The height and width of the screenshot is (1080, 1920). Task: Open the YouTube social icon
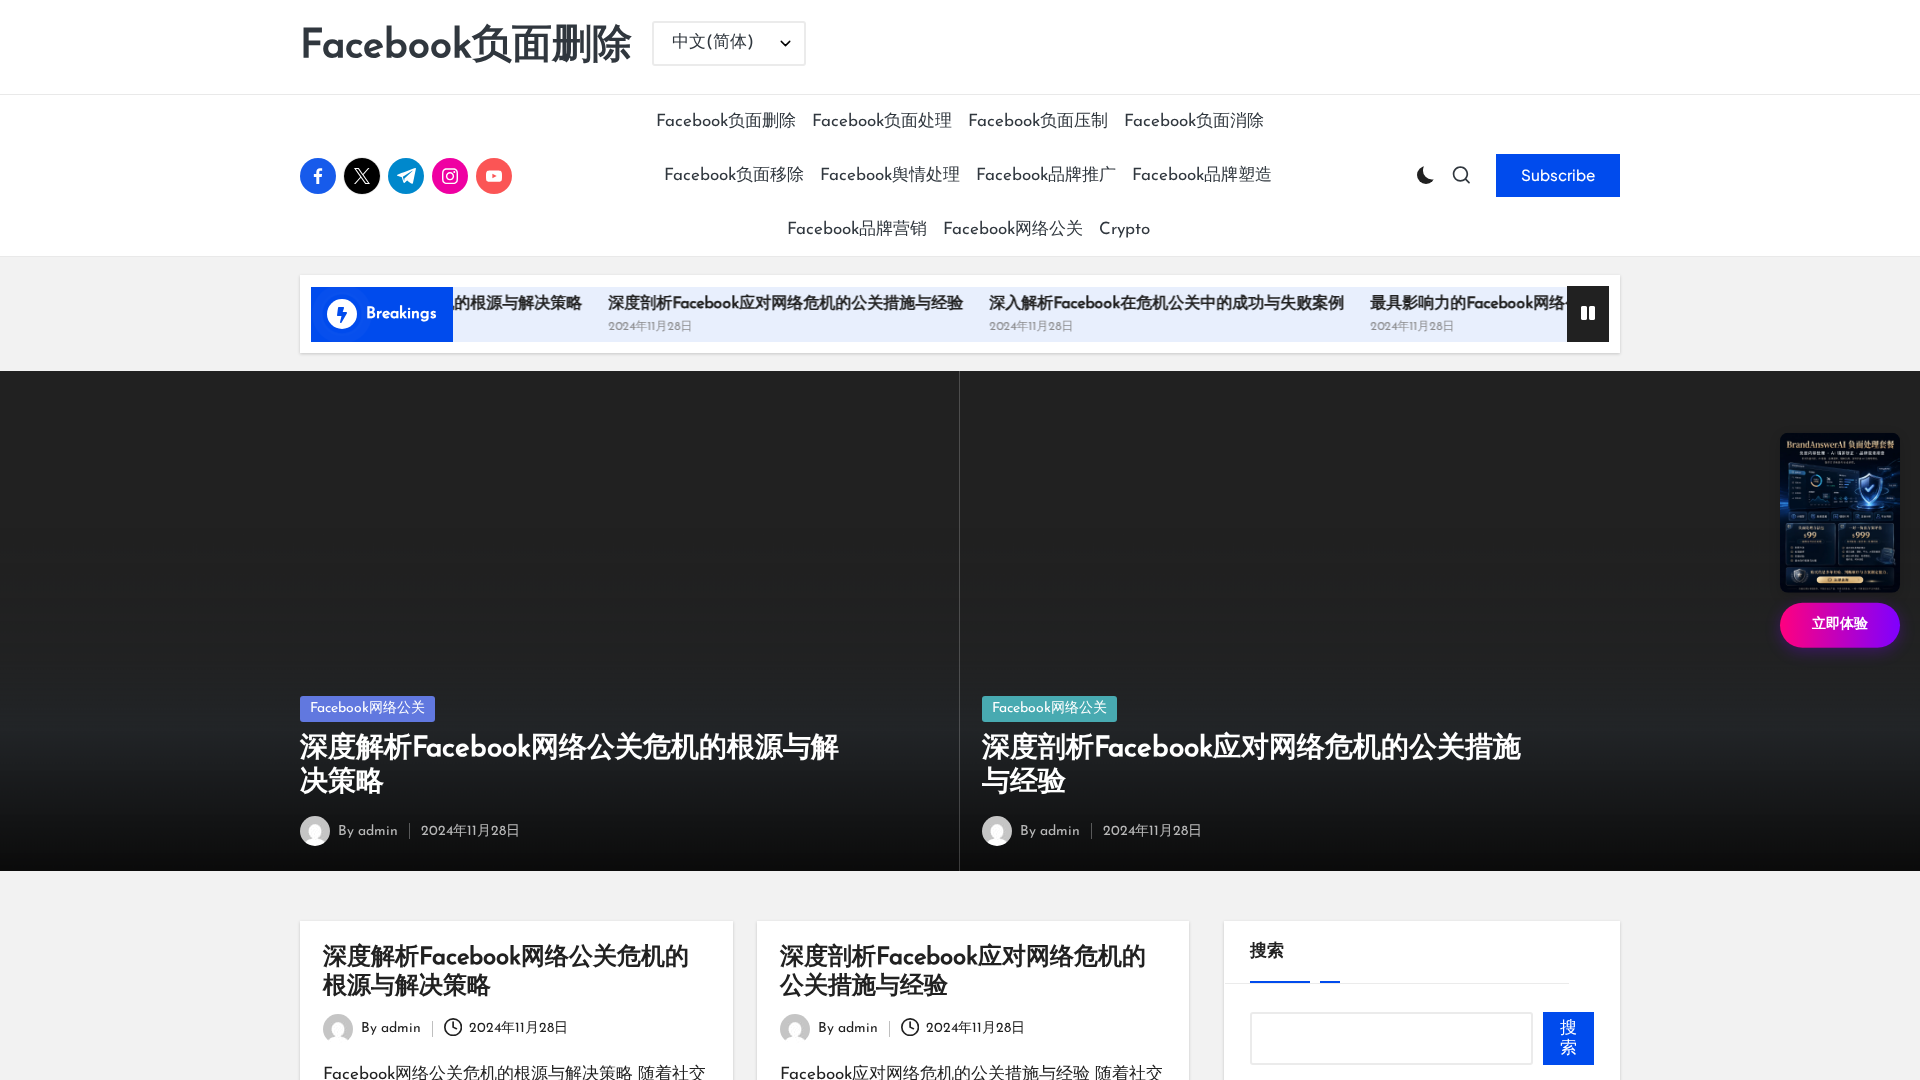(494, 176)
